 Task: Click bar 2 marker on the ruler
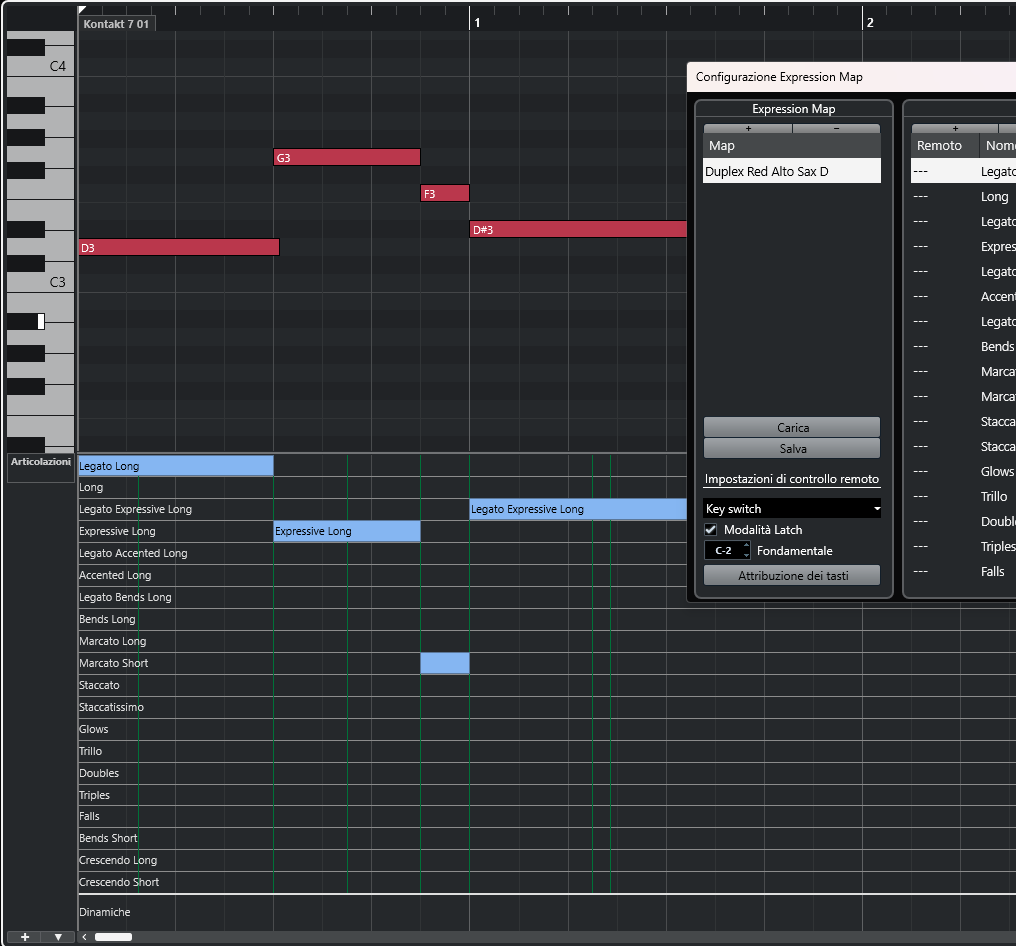point(870,23)
